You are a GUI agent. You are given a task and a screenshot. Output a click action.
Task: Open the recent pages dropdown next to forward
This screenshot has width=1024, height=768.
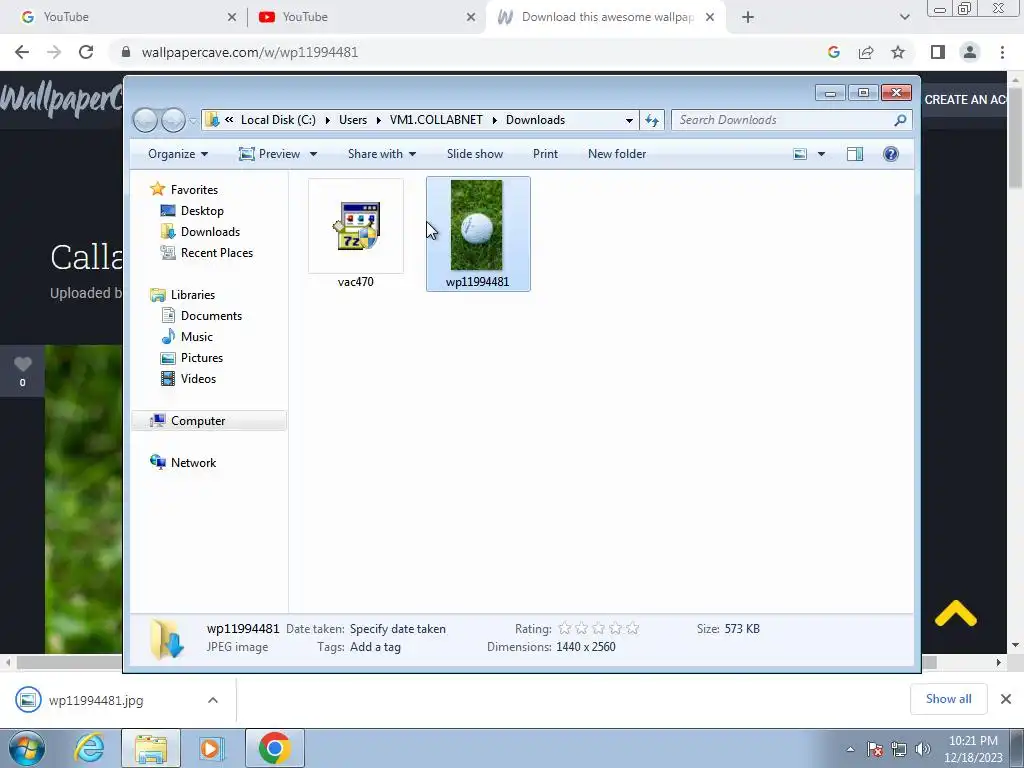193,121
